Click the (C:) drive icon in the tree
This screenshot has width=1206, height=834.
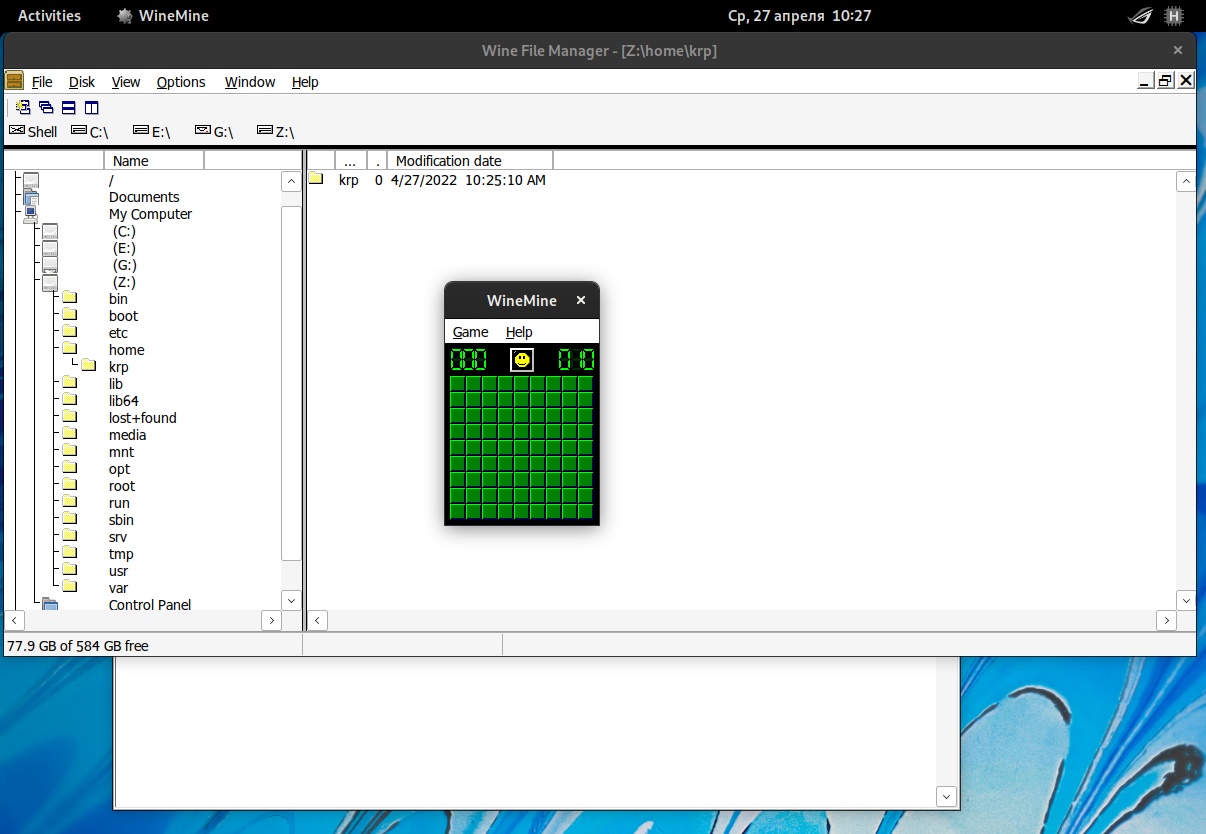click(50, 231)
